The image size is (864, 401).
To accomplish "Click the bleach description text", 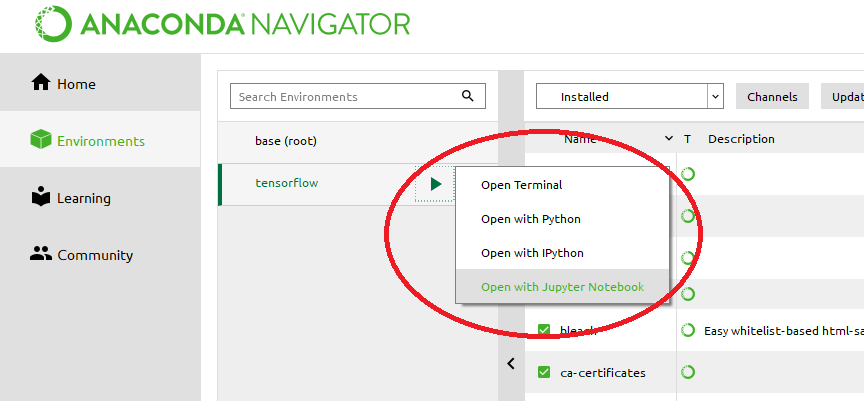I will (784, 331).
